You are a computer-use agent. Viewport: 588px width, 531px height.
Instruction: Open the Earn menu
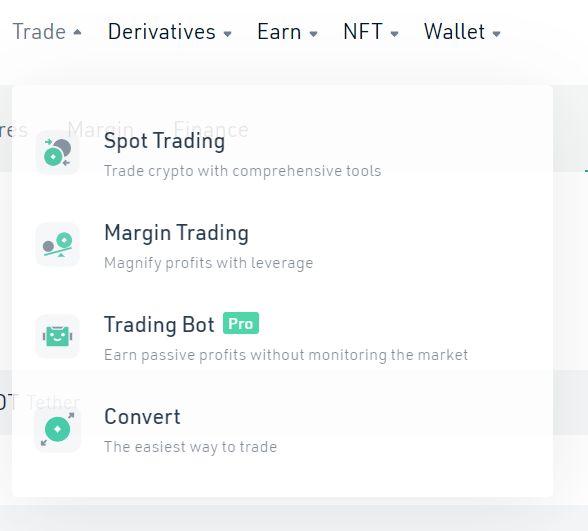coord(279,32)
